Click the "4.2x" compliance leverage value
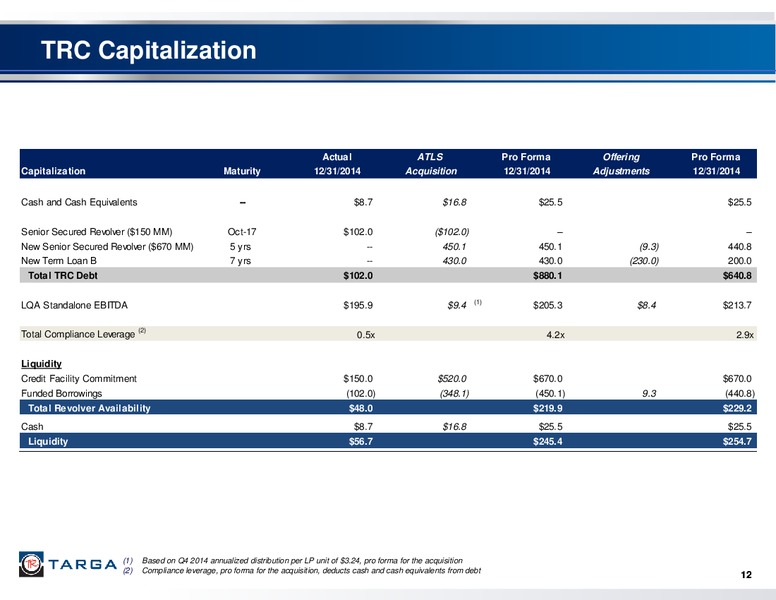Screen dimensions: 776x600 coord(555,335)
